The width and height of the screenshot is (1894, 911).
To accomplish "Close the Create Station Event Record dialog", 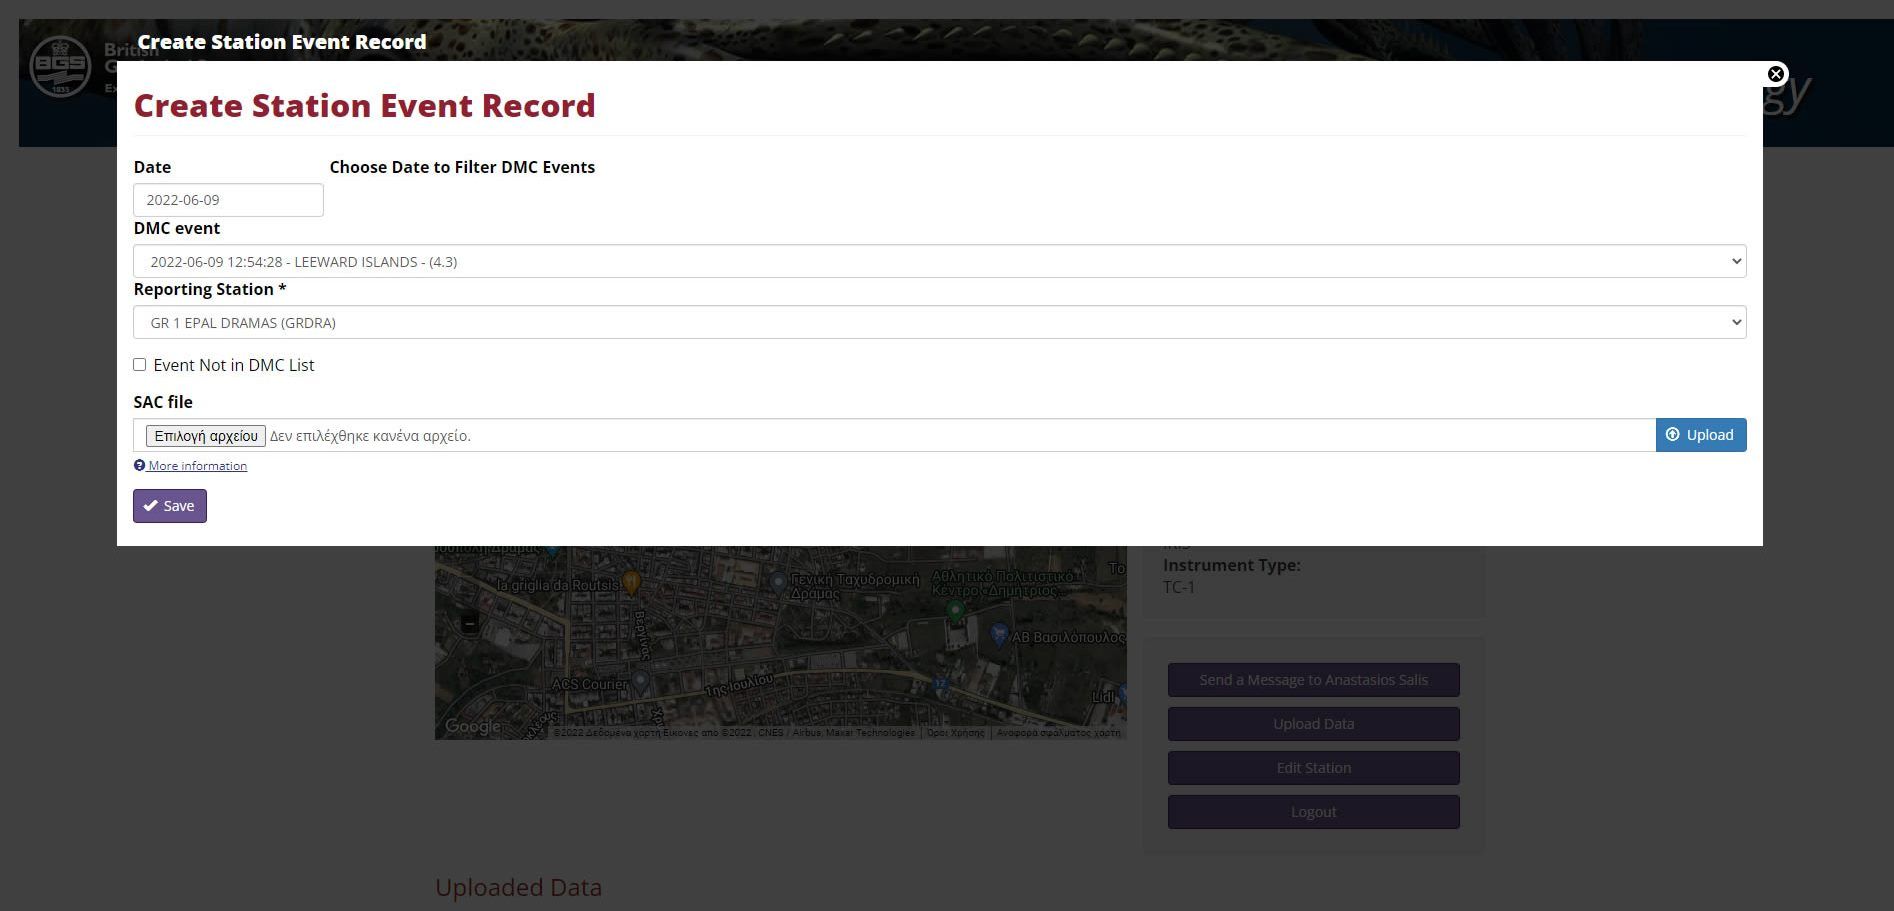I will coord(1775,74).
